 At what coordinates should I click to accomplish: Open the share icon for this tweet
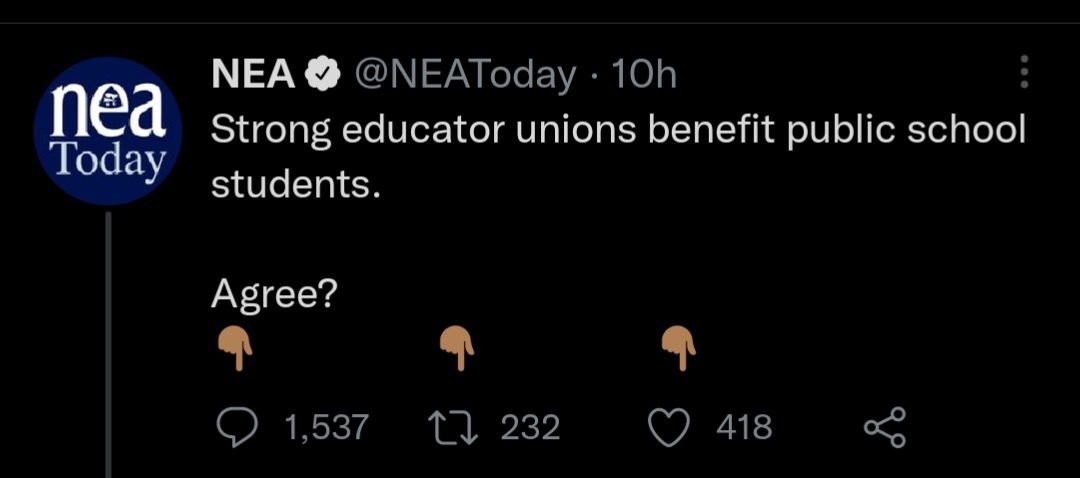(884, 427)
